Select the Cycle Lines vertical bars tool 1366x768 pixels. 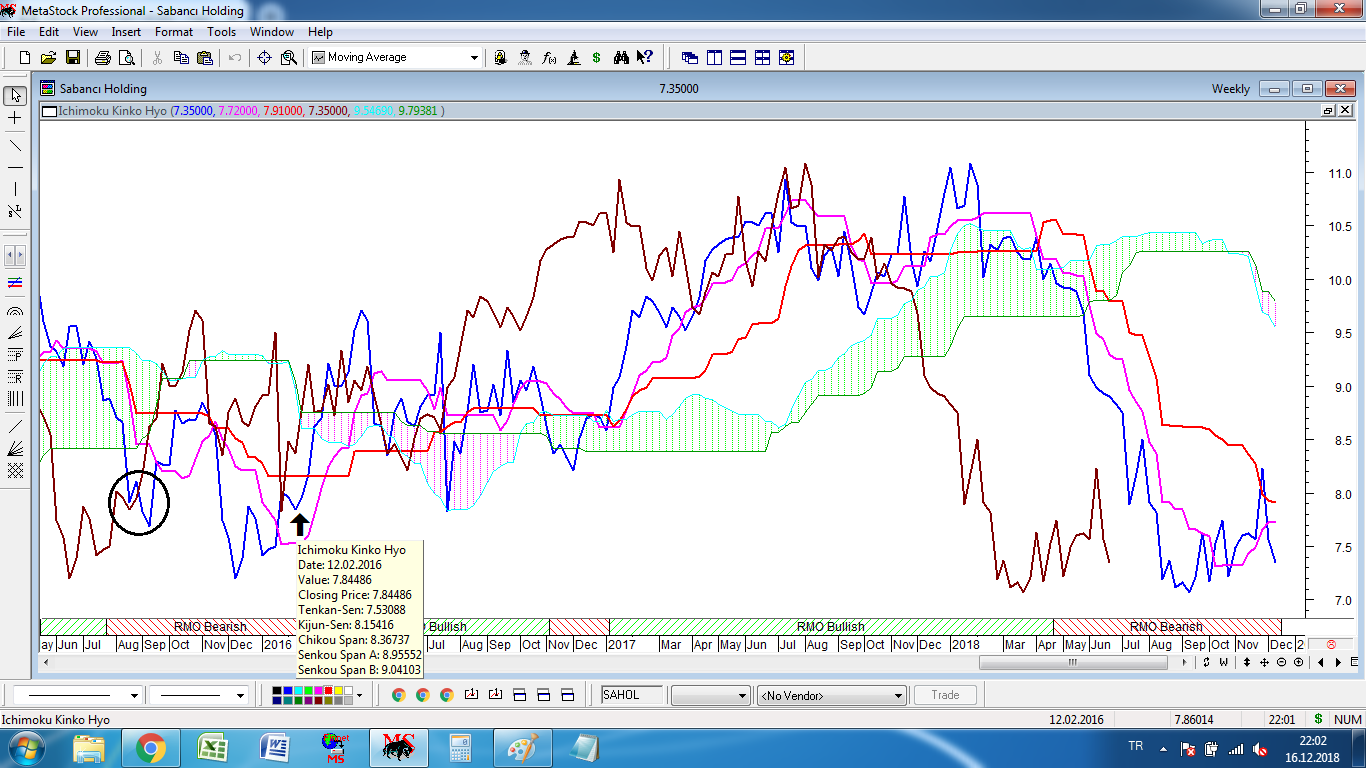(15, 399)
